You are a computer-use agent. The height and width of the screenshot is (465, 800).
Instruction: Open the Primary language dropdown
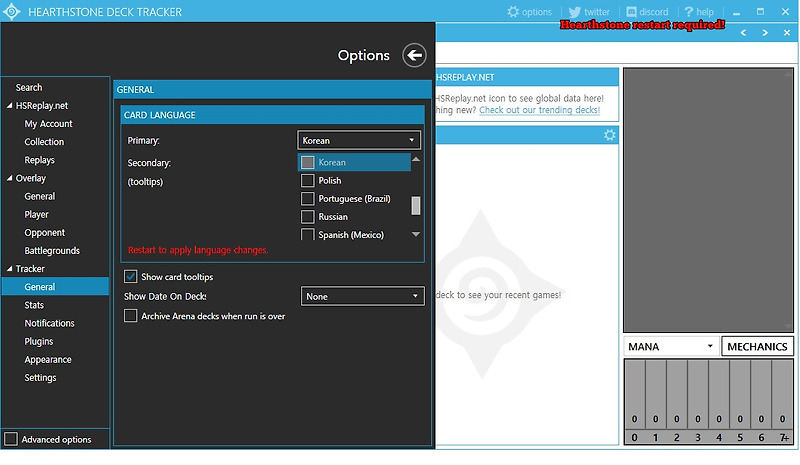point(359,140)
